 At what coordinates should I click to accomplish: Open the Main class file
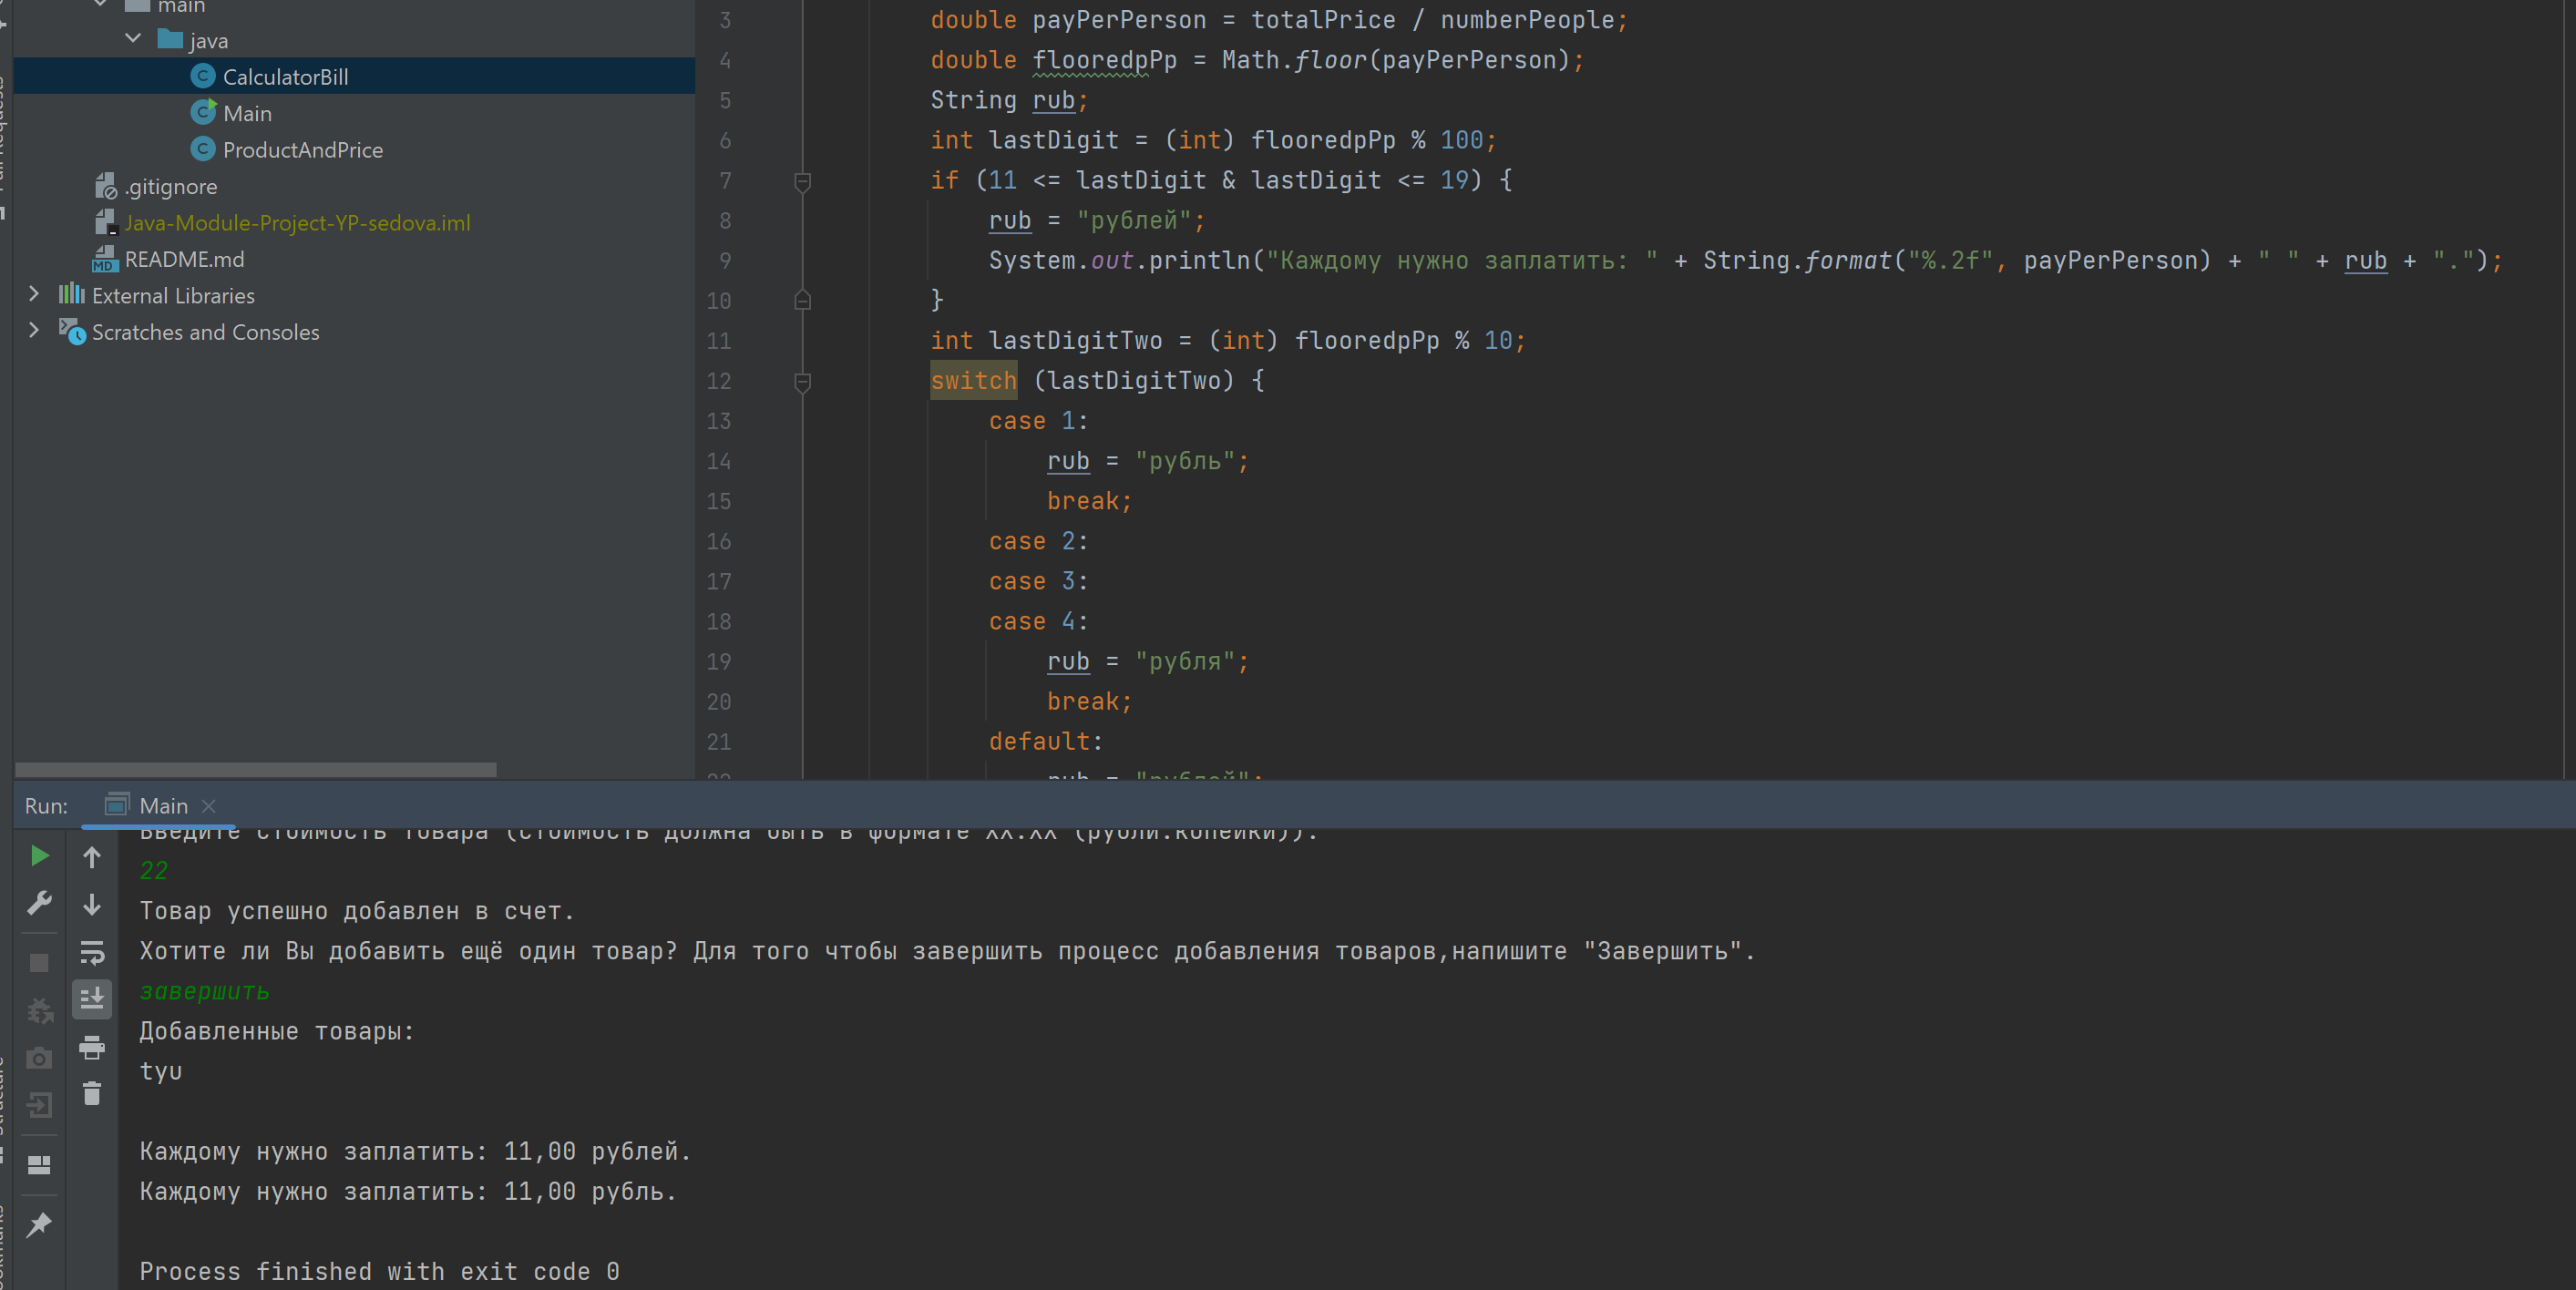[x=247, y=113]
